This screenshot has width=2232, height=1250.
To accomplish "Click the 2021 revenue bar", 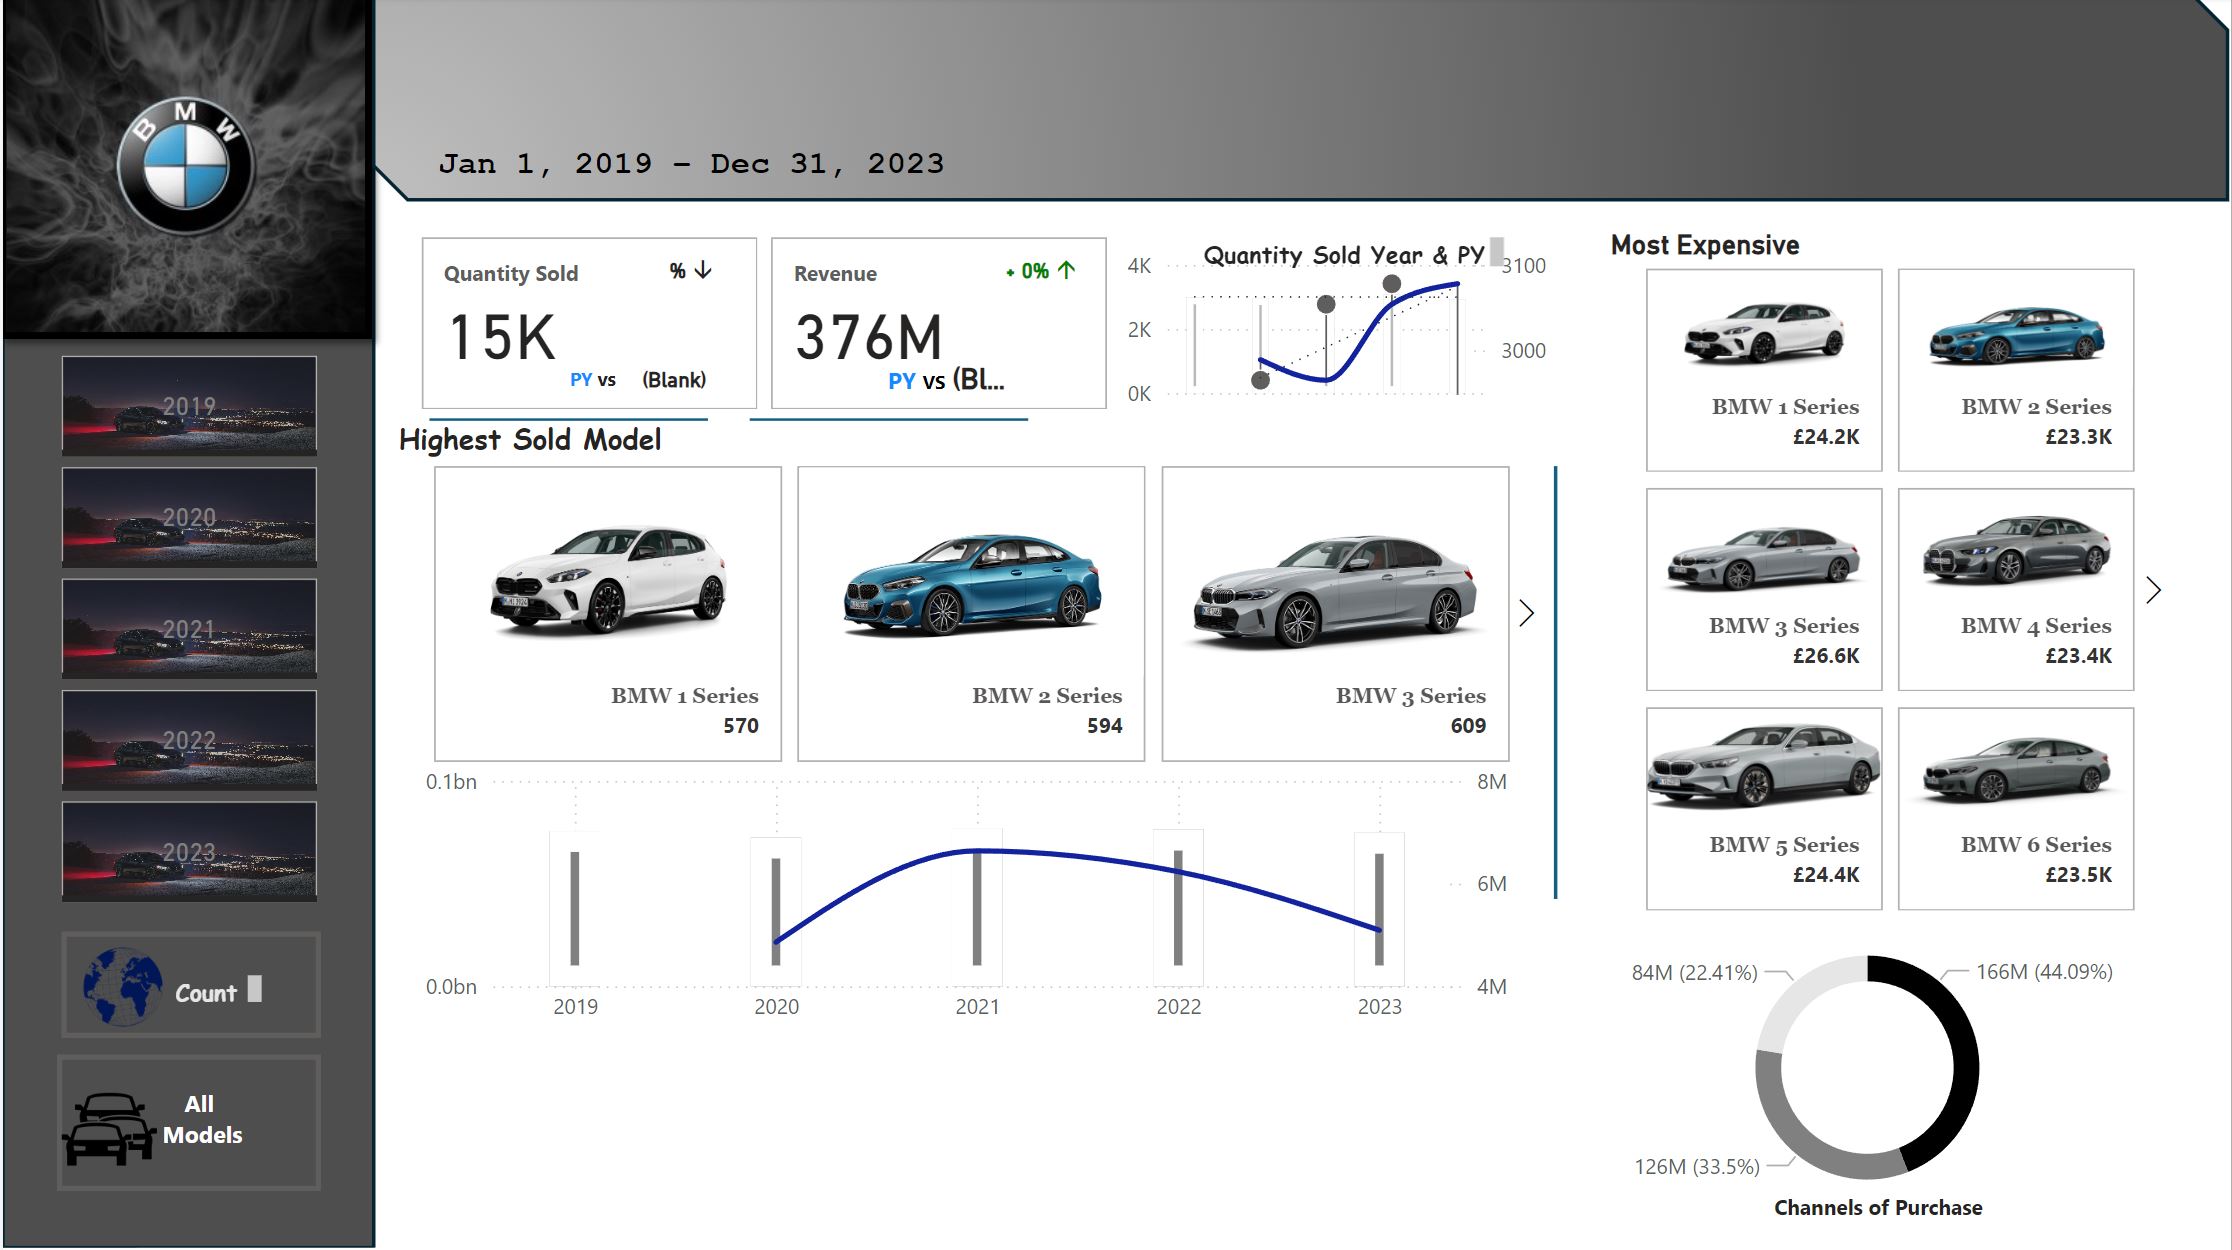I will pos(977,907).
